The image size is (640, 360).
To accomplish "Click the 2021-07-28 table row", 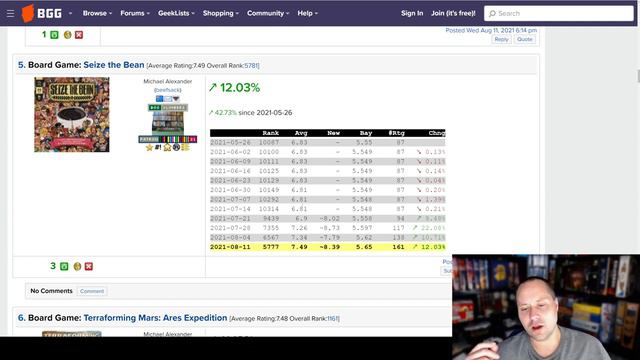I will point(327,228).
